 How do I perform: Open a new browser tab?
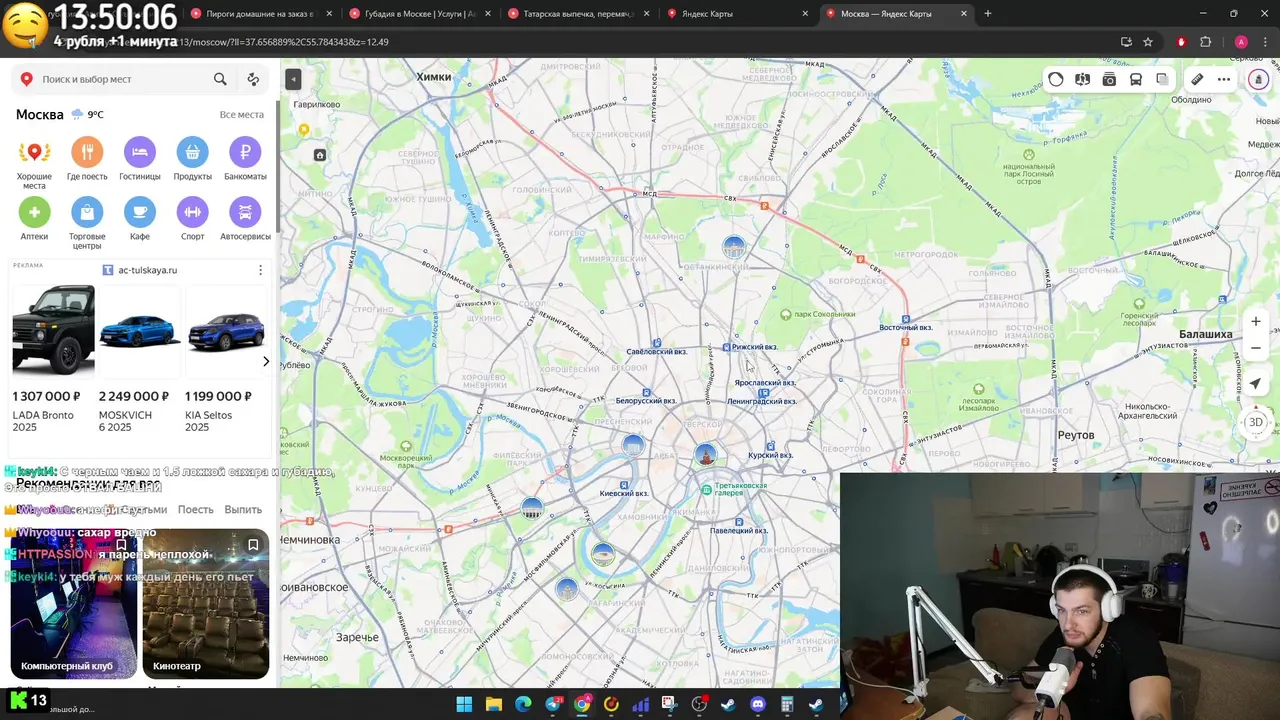point(988,14)
